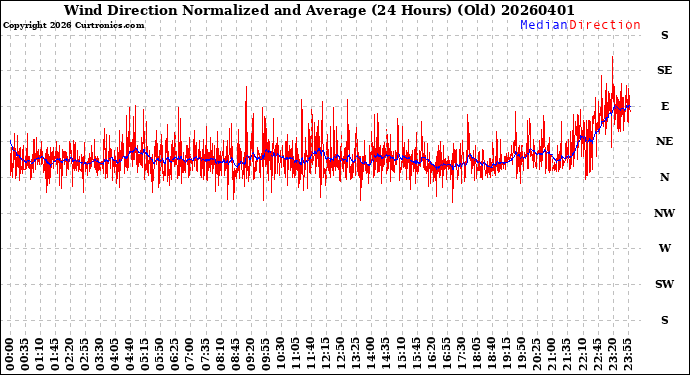Click the 11:05 time axis label
Screen dimensions: 690x375
295,354
